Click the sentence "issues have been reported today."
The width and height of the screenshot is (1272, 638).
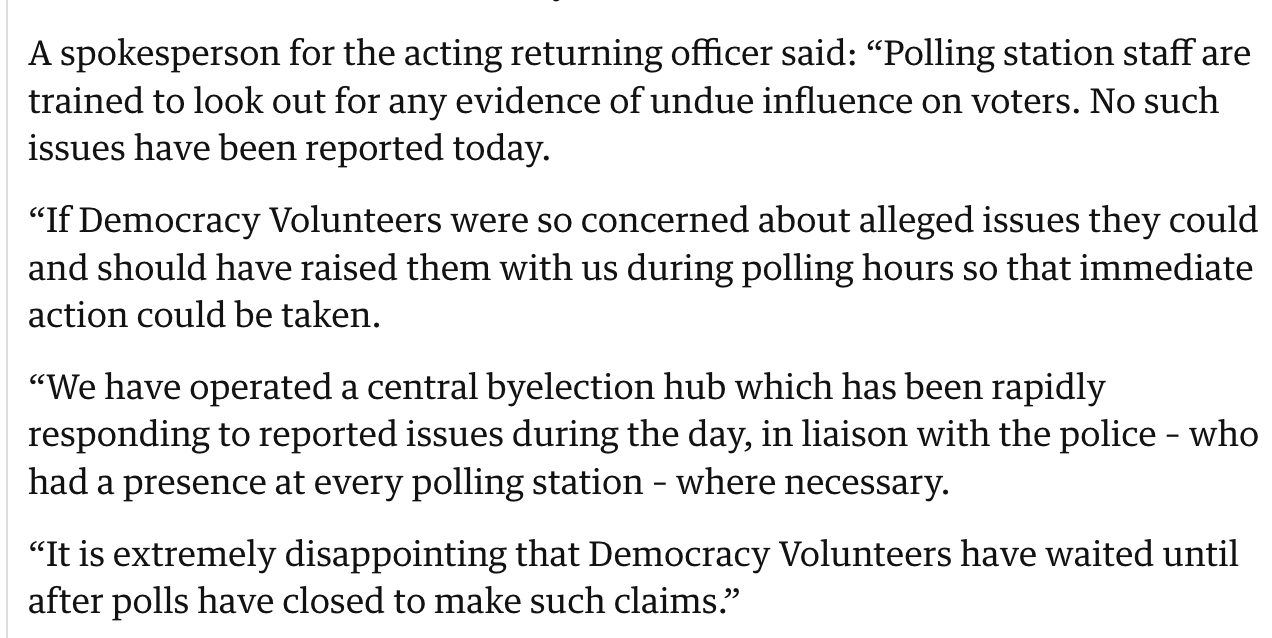pyautogui.click(x=289, y=148)
